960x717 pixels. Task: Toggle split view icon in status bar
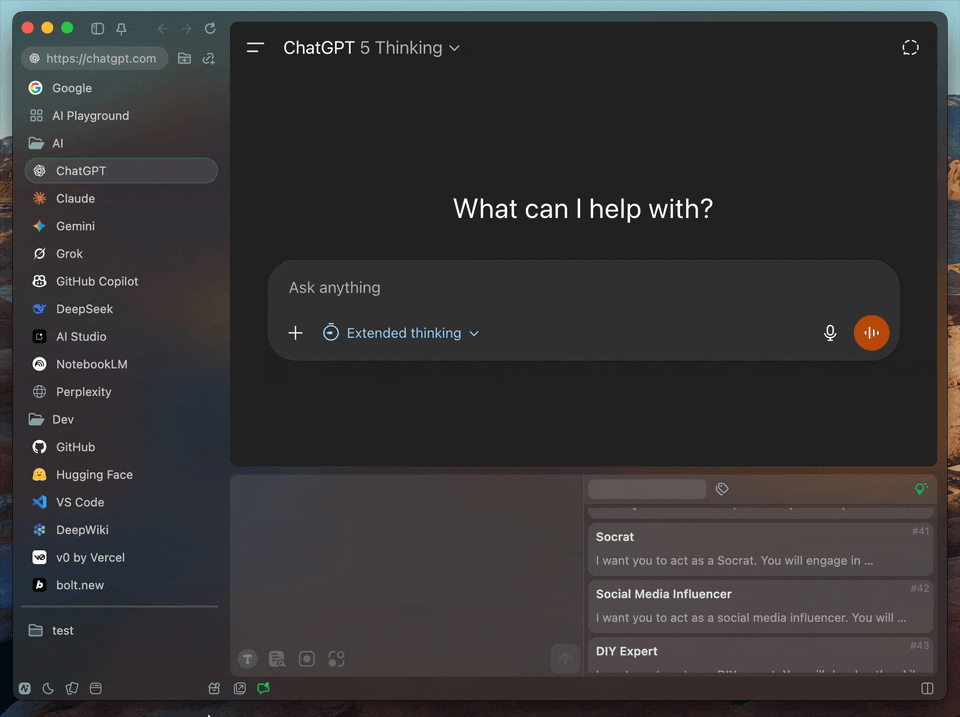pyautogui.click(x=928, y=688)
